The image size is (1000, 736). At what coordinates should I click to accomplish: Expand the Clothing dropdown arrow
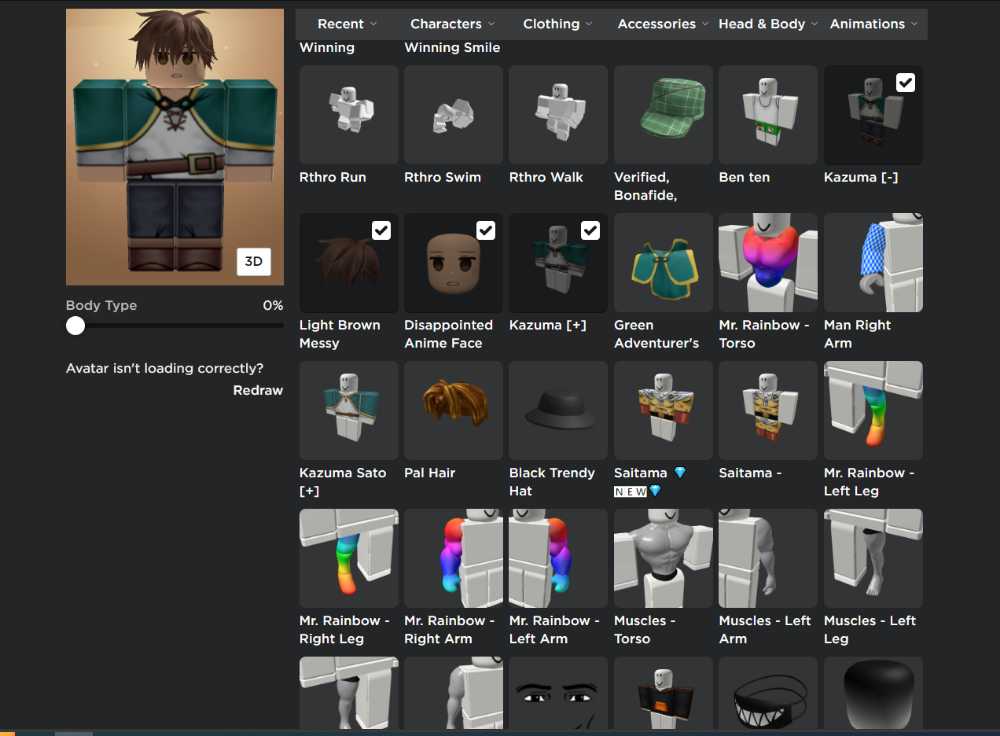tap(589, 24)
